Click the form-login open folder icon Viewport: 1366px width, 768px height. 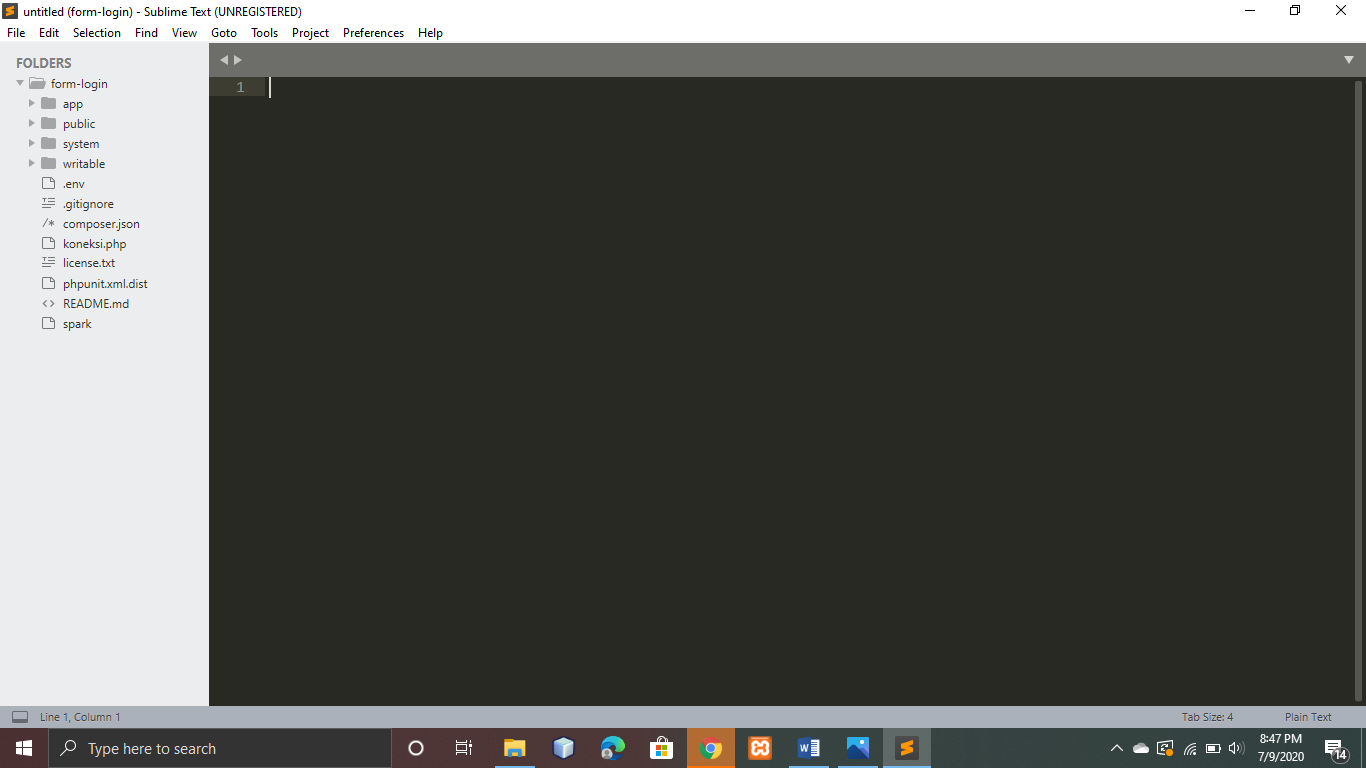pyautogui.click(x=37, y=83)
